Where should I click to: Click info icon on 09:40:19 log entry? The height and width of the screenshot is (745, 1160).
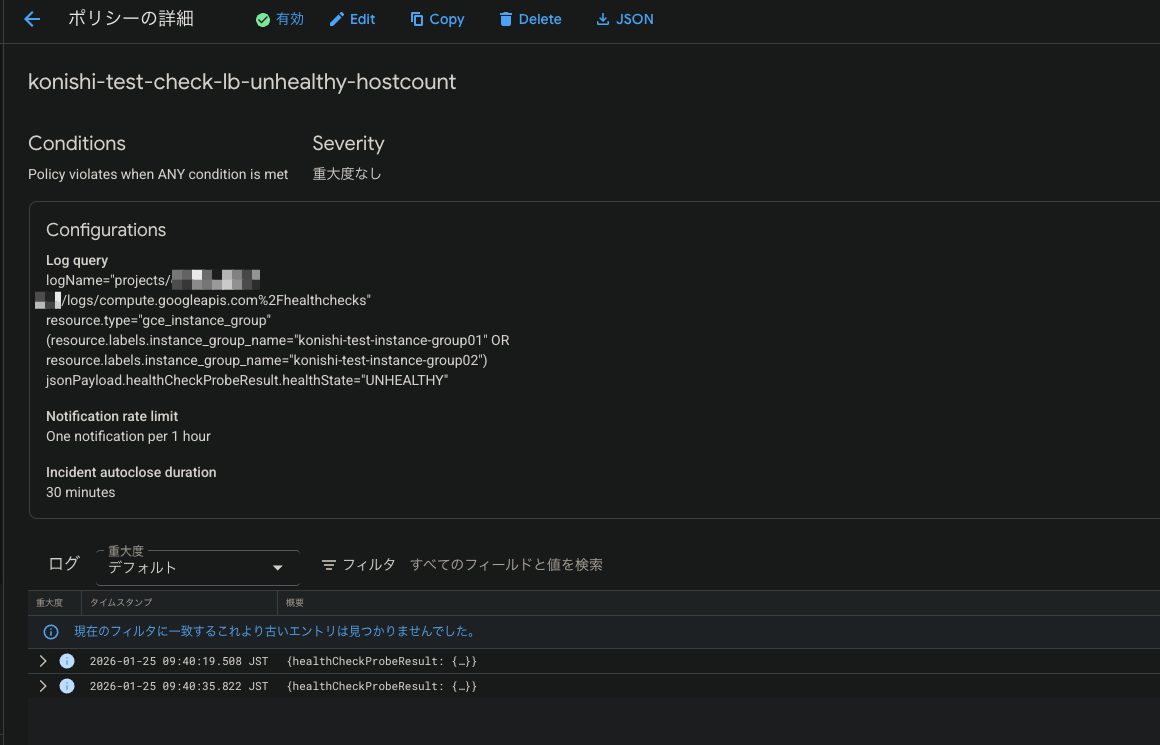67,661
